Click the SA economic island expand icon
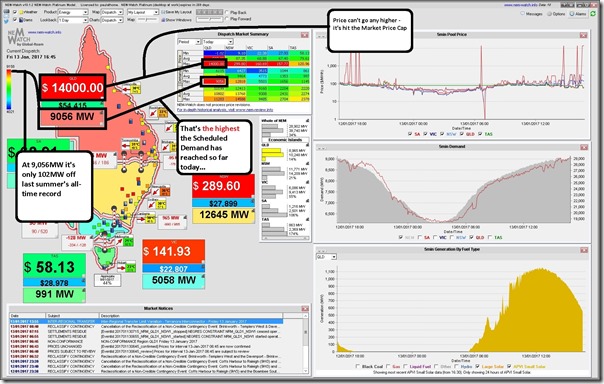 (x=307, y=201)
